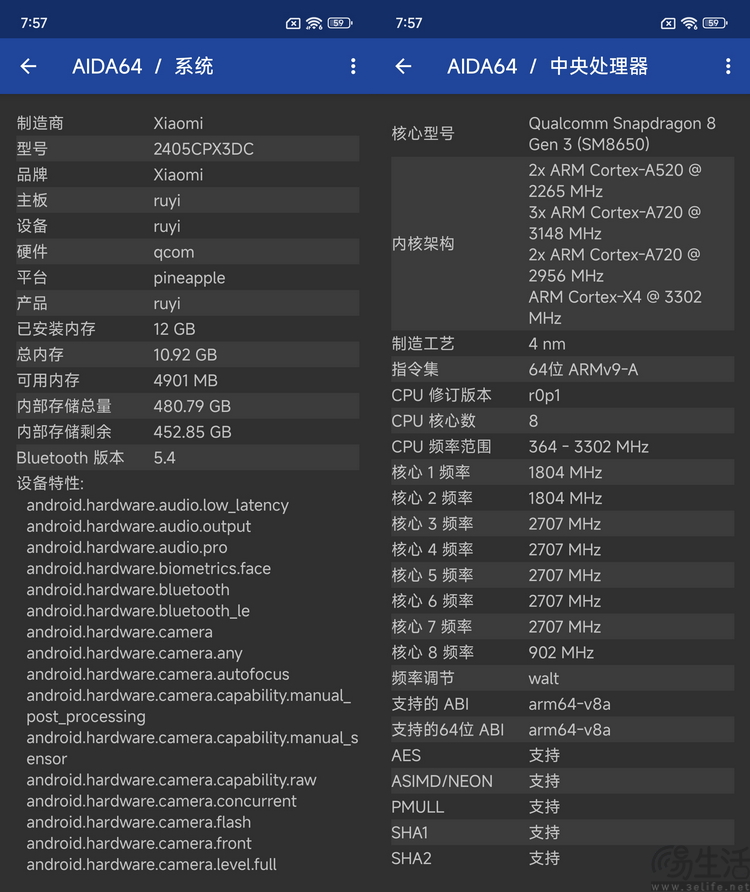Tap android.hardware.biometrics.face entry
The image size is (750, 892).
click(149, 568)
